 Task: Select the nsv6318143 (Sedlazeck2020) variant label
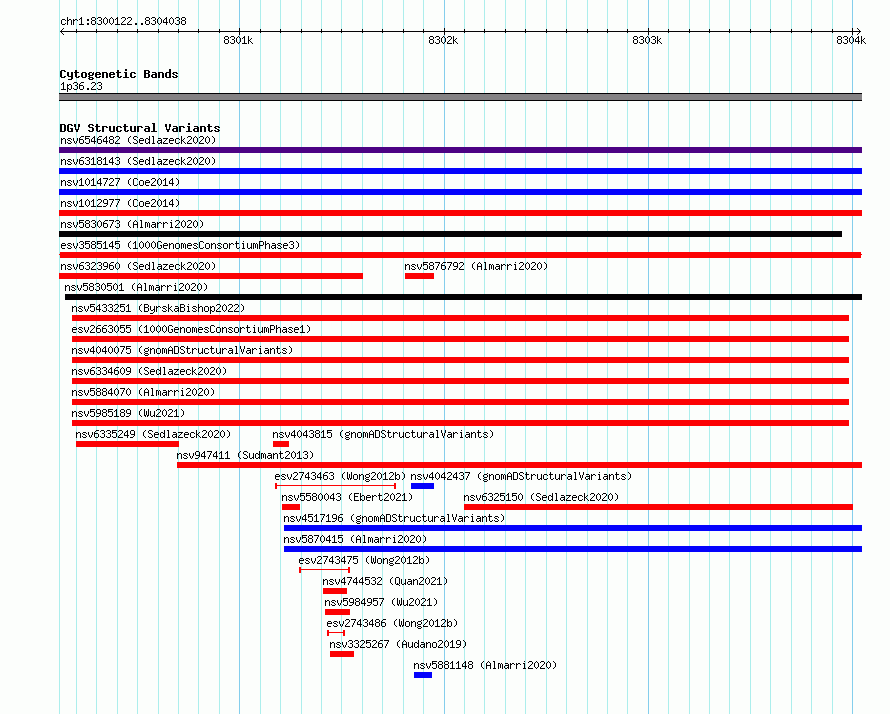click(x=138, y=161)
